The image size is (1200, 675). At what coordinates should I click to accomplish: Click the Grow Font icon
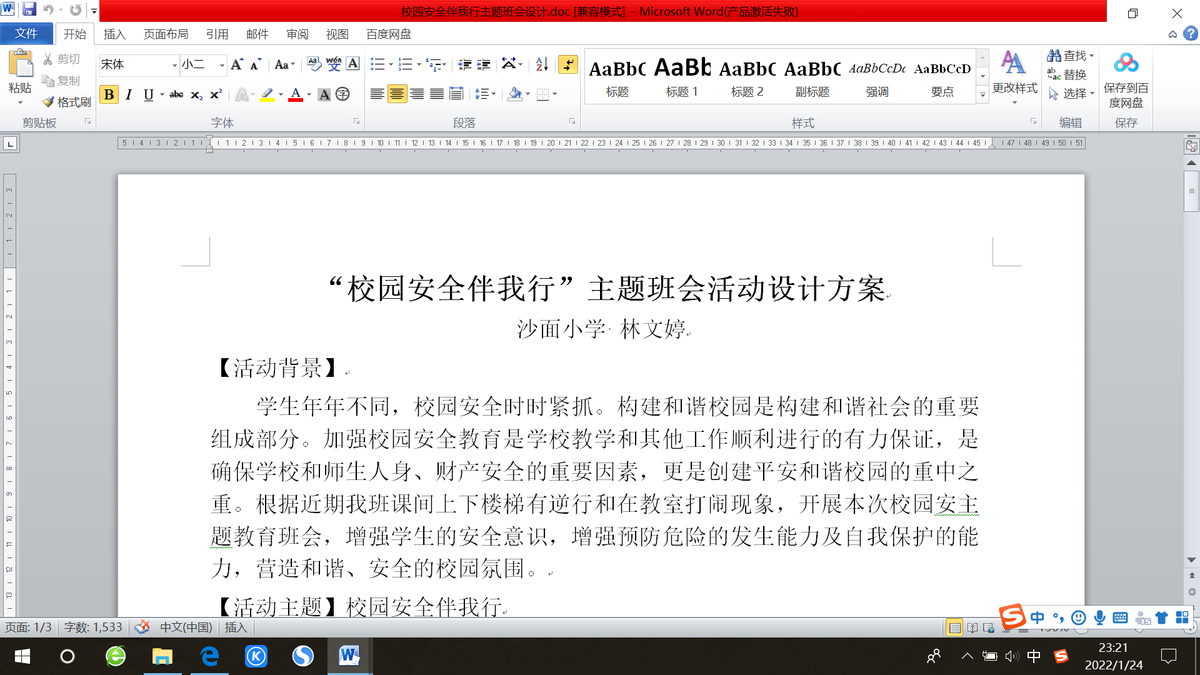[237, 64]
